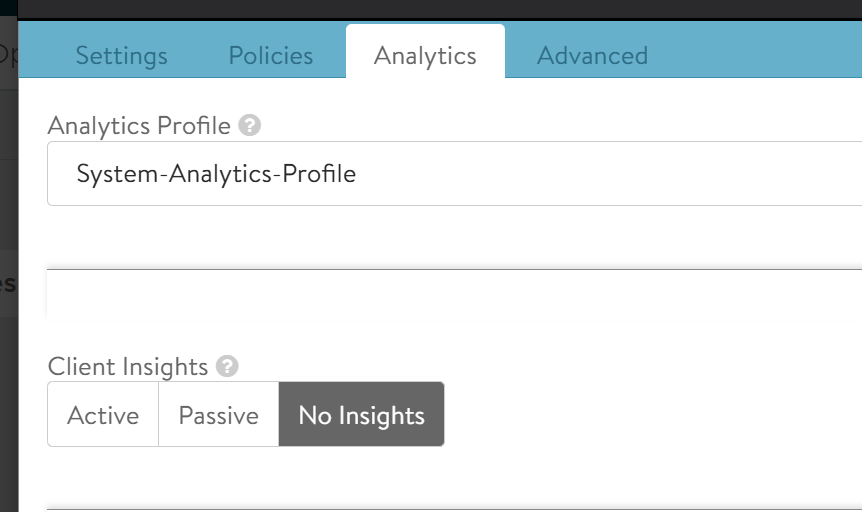Open the Analytics Profile help icon
The height and width of the screenshot is (512, 862).
pos(251,126)
